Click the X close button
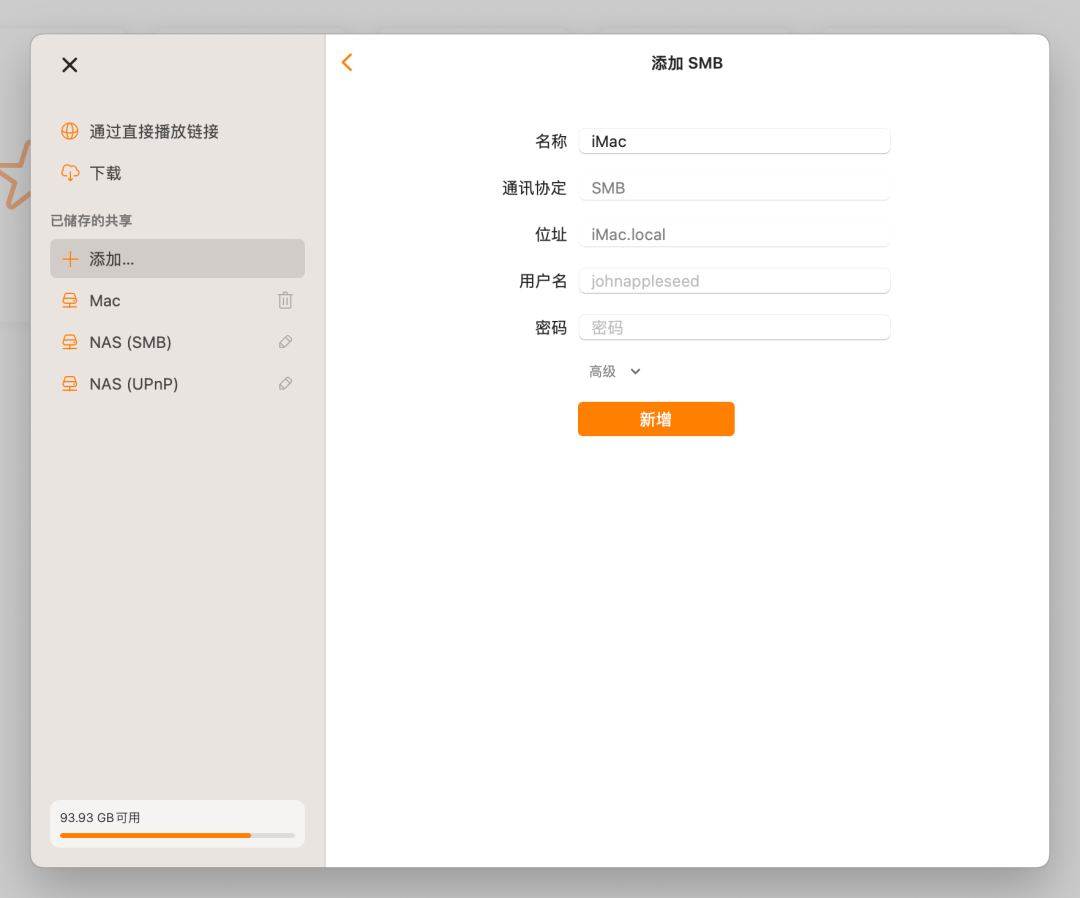 click(69, 64)
